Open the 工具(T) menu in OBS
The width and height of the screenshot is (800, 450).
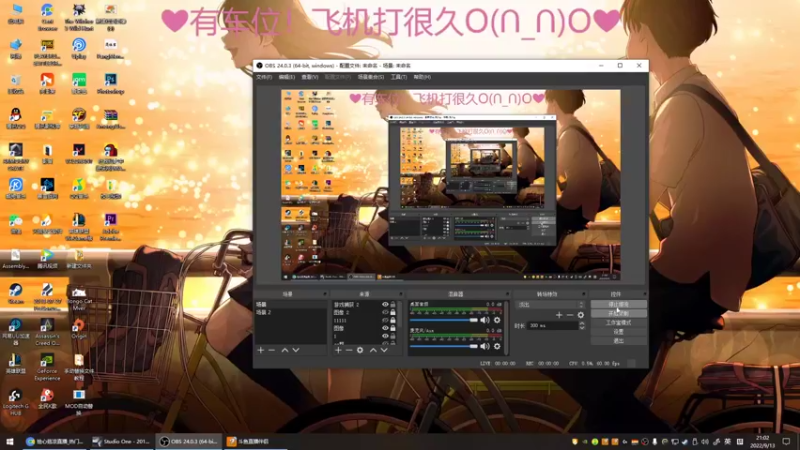pyautogui.click(x=398, y=77)
